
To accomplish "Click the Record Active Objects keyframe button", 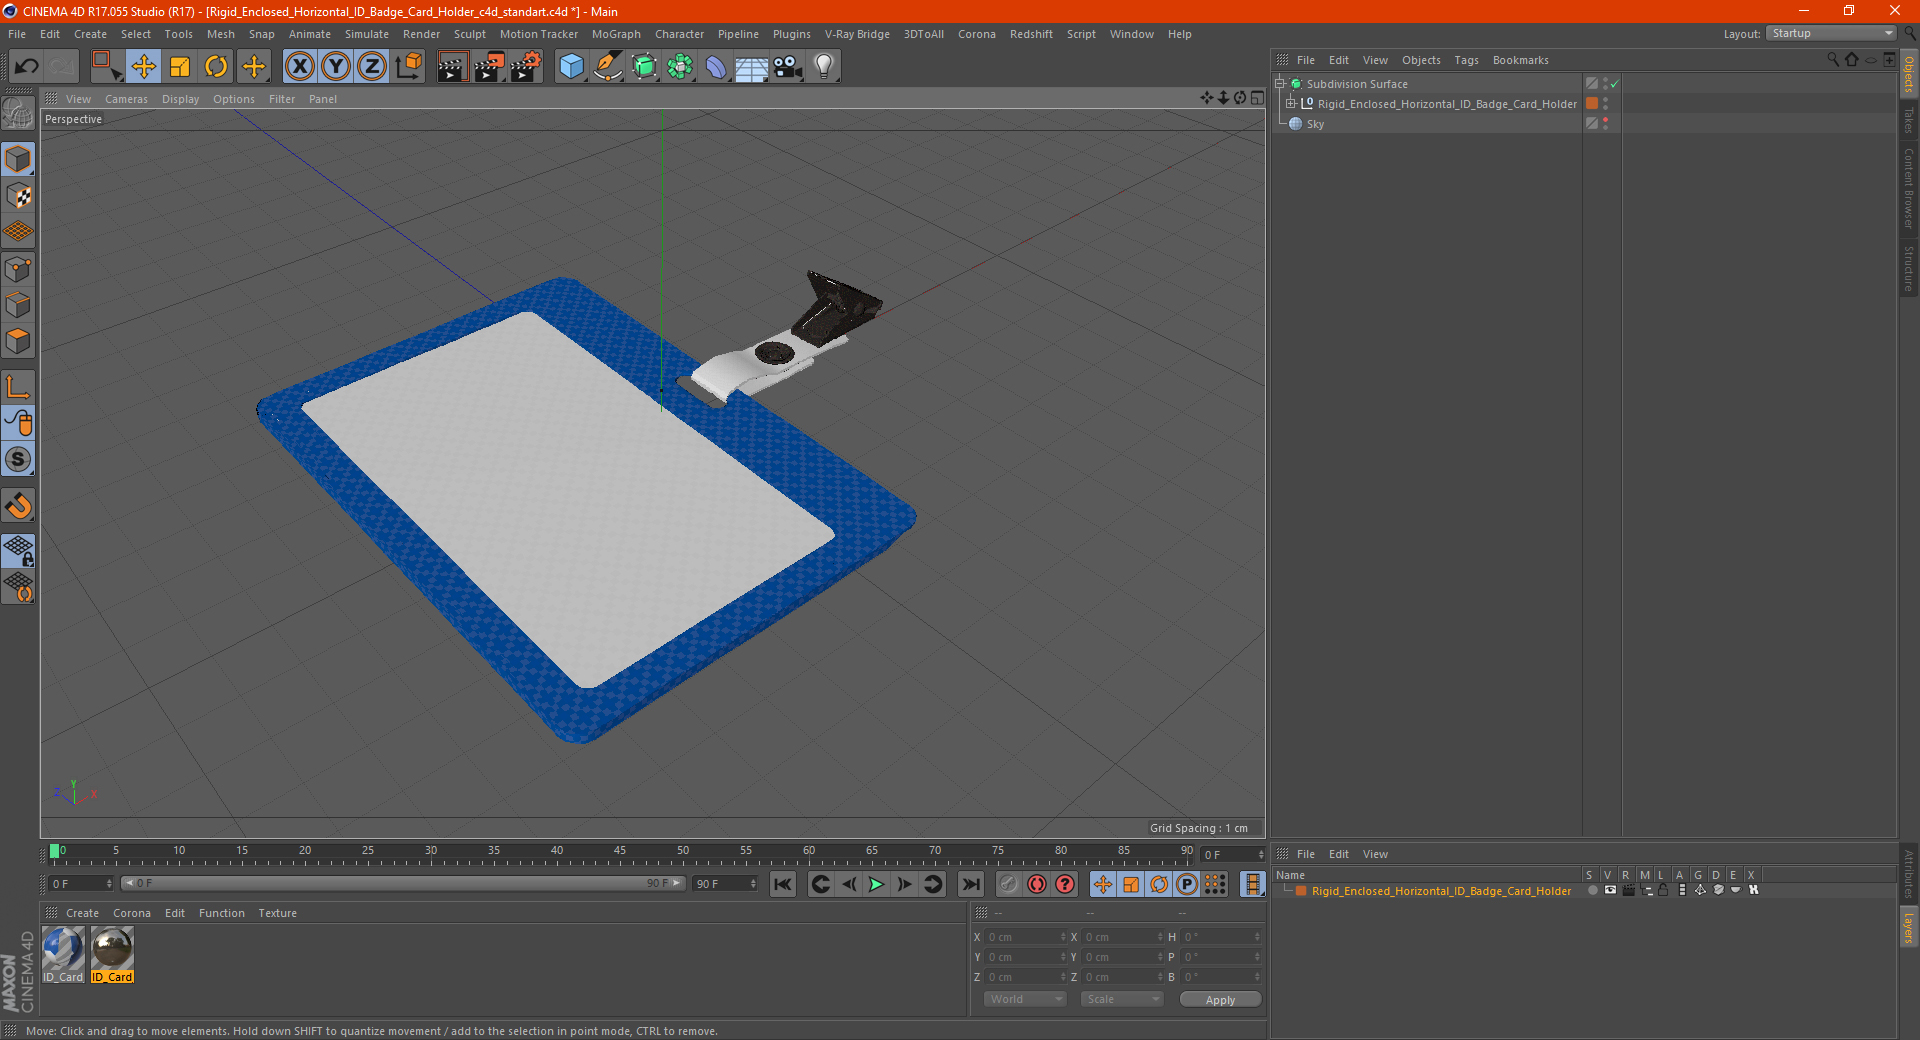I will tap(1009, 884).
